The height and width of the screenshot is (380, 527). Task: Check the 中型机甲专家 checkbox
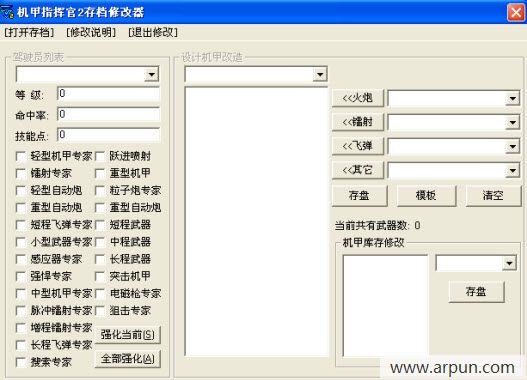[x=21, y=294]
